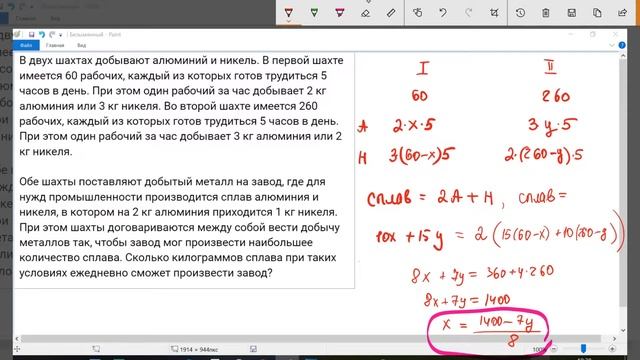Viewport: 640px width, 360px height.
Task: Click zoom out minus button in Paint
Action: 554,349
